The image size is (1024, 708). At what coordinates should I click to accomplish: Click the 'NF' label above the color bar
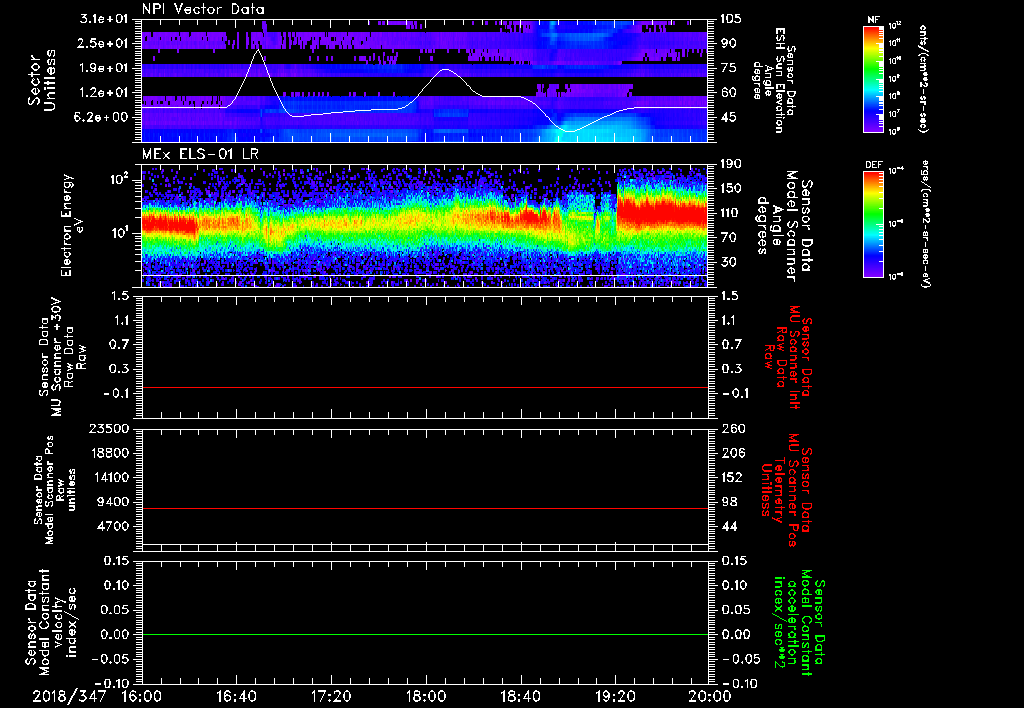coord(873,20)
